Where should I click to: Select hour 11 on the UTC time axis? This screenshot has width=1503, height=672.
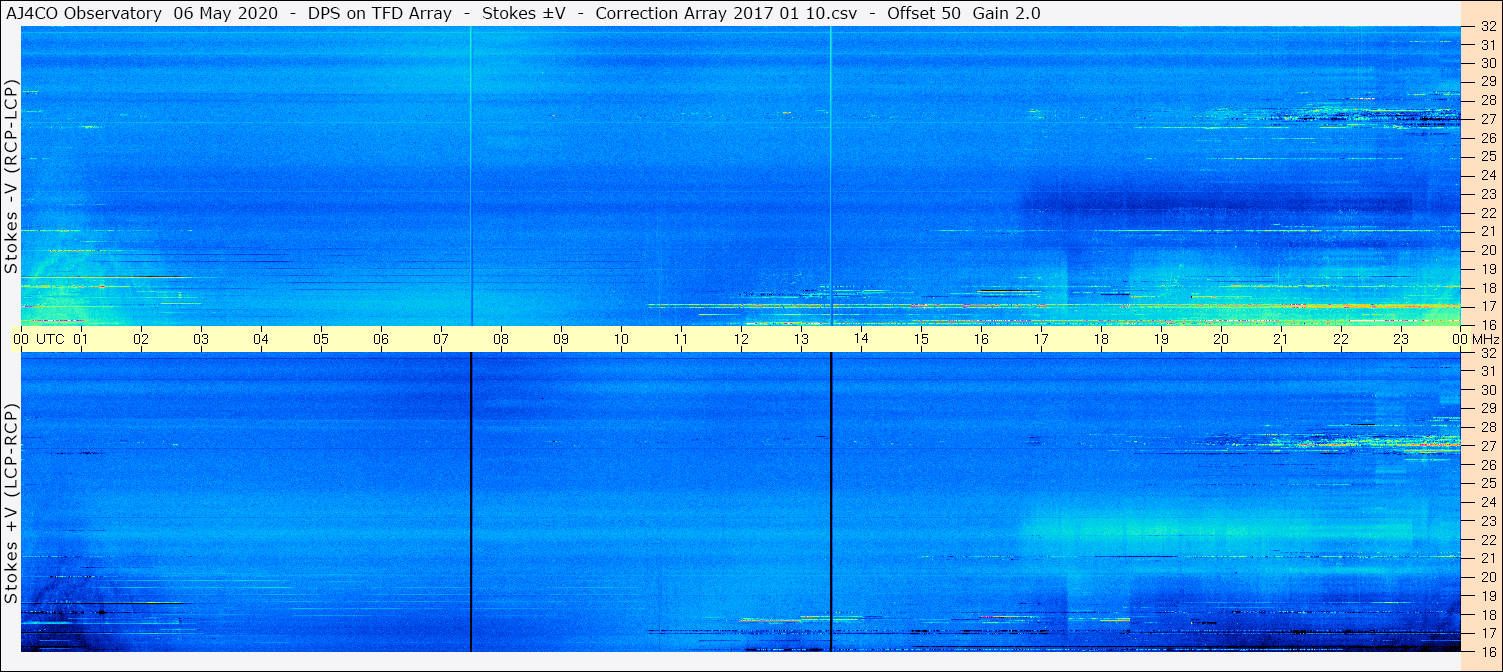[681, 339]
